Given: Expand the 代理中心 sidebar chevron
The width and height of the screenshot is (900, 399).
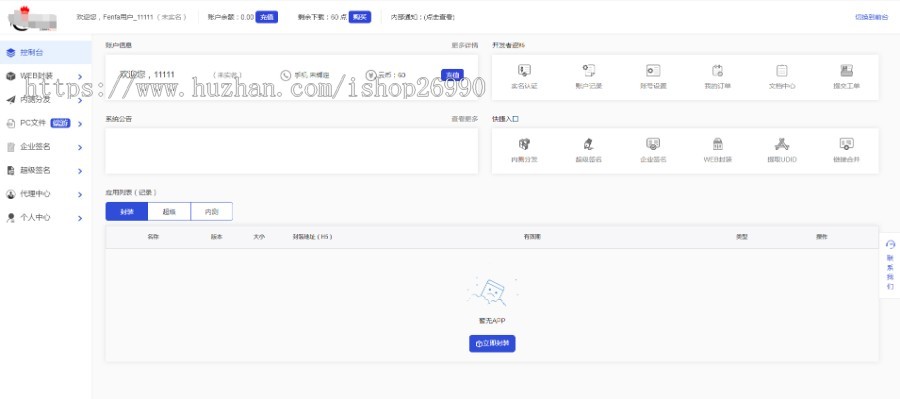Looking at the screenshot, I should pyautogui.click(x=80, y=195).
